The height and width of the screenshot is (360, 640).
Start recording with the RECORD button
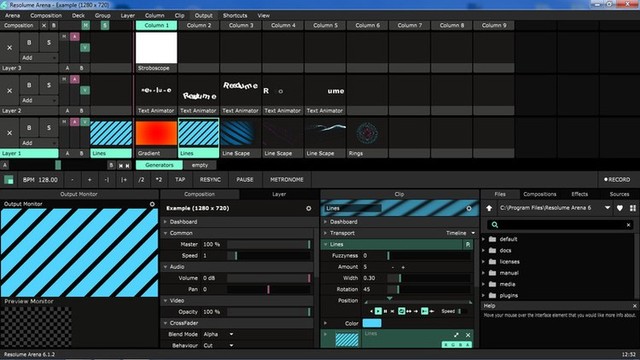click(x=617, y=180)
